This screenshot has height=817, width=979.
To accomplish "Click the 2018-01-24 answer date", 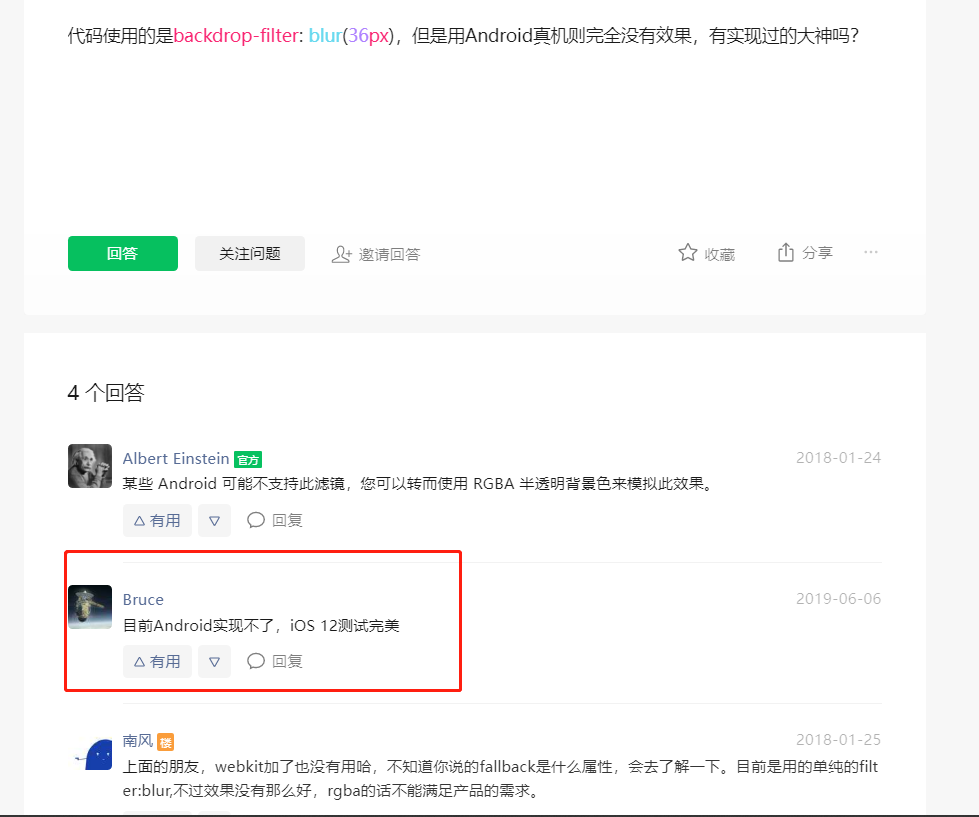I will pyautogui.click(x=839, y=457).
